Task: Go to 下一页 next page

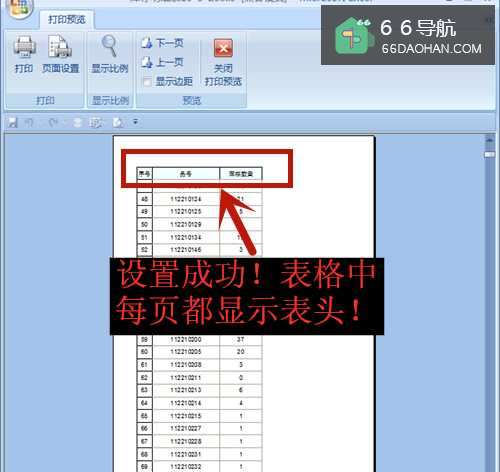Action: [x=163, y=43]
